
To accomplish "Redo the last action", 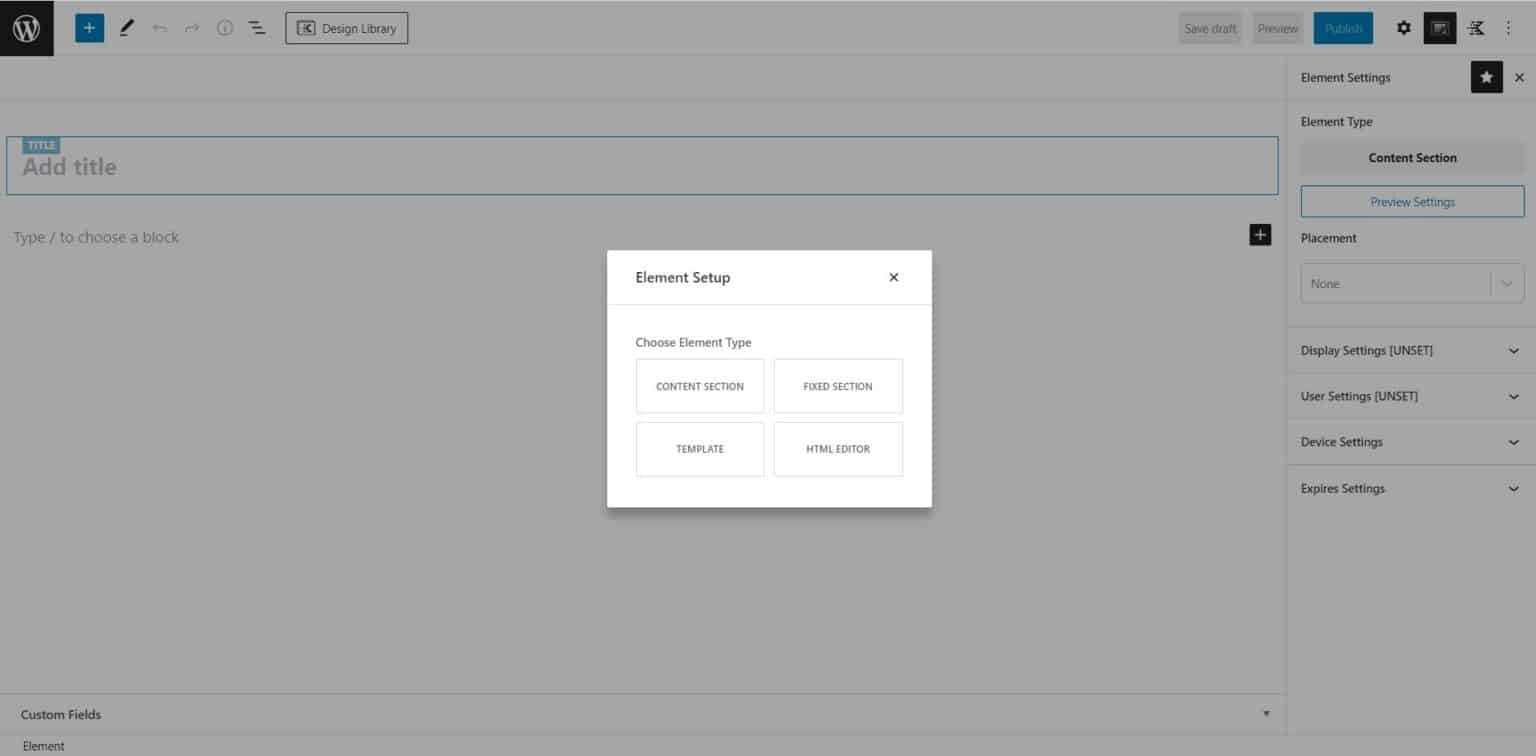I will point(191,28).
